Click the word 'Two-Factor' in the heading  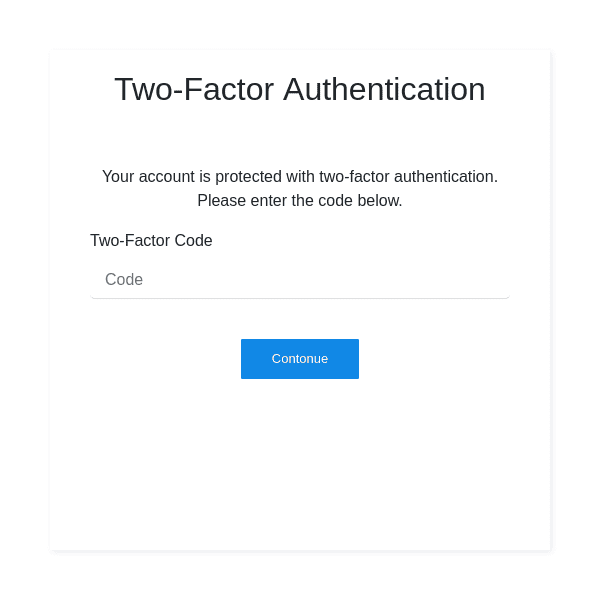(194, 89)
